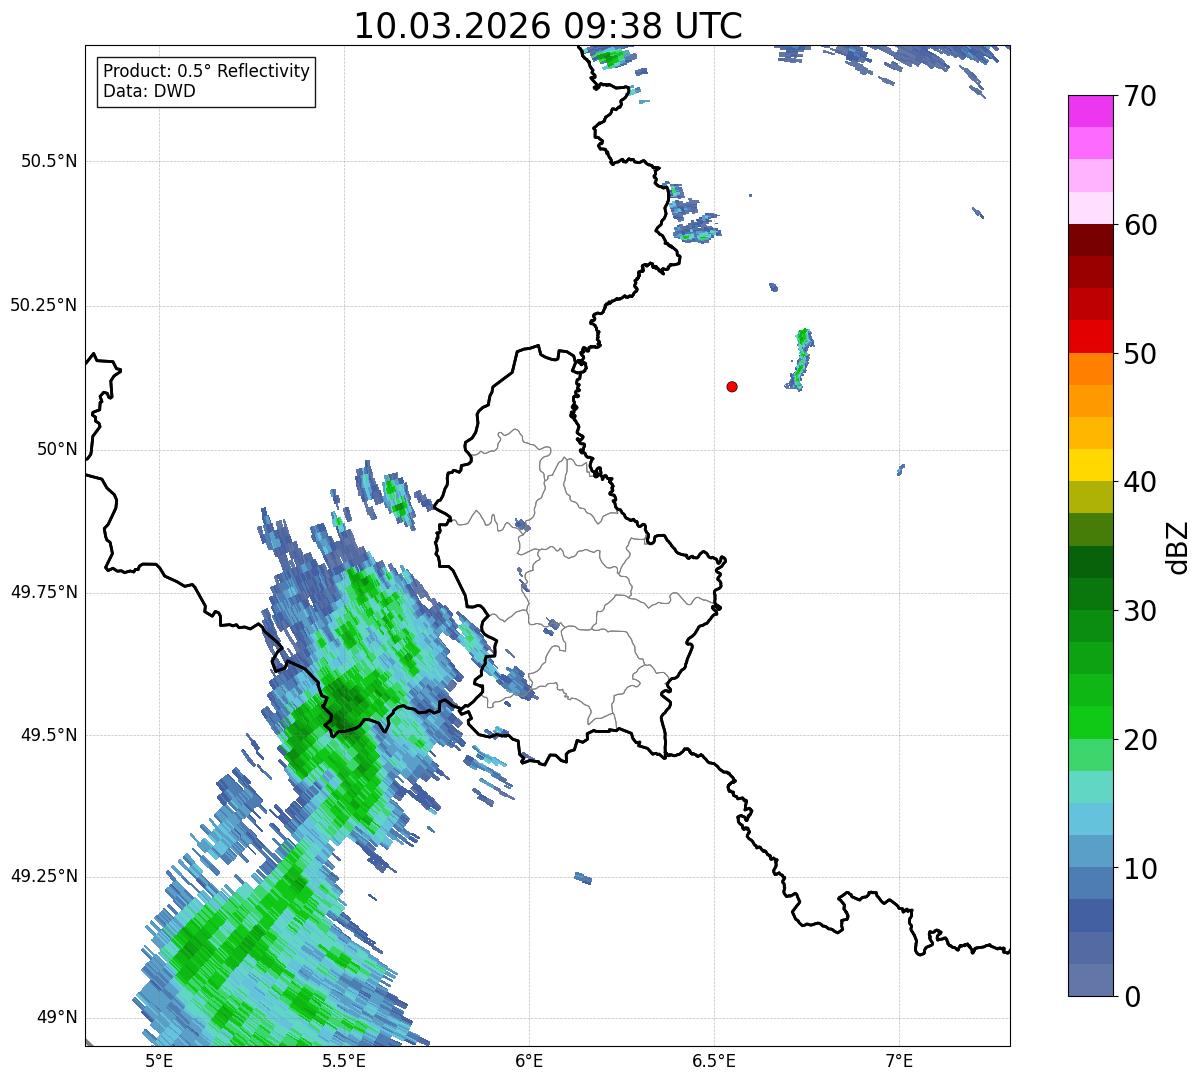Click the light cyan swatch above 10
1202x1081 pixels.
coord(1090,820)
